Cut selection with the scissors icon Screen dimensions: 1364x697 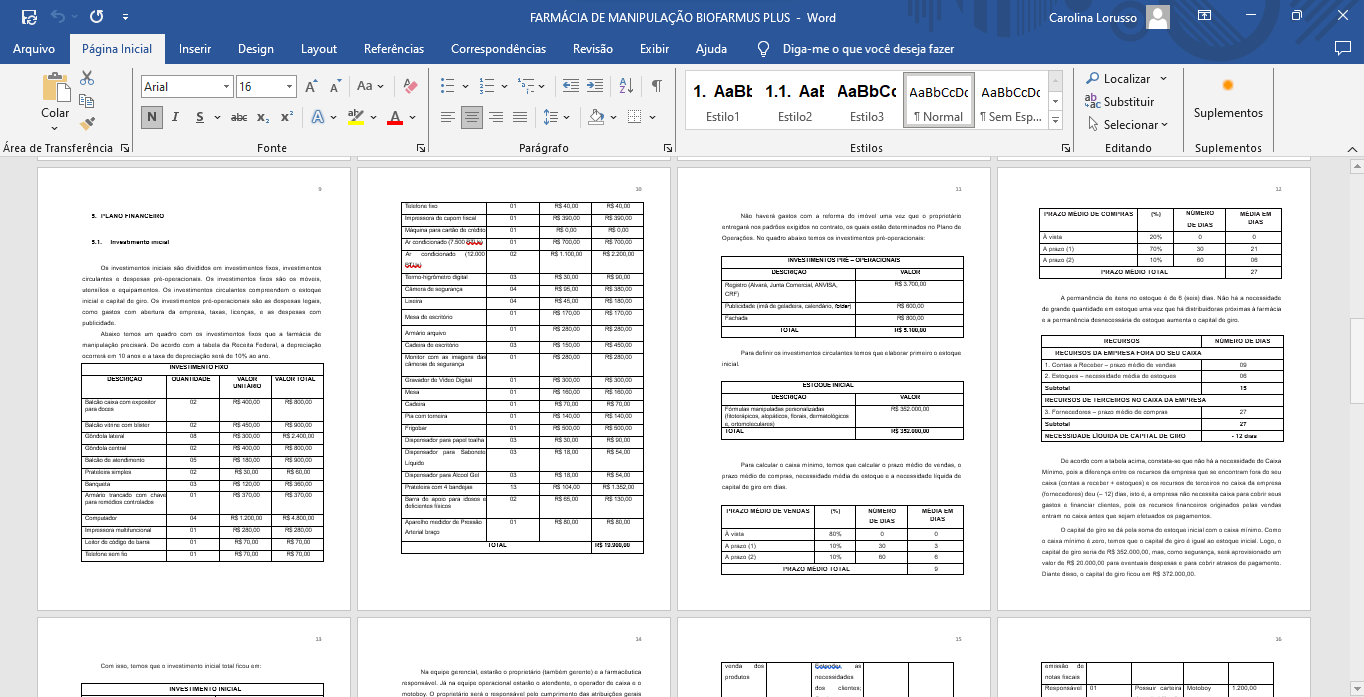pyautogui.click(x=87, y=78)
